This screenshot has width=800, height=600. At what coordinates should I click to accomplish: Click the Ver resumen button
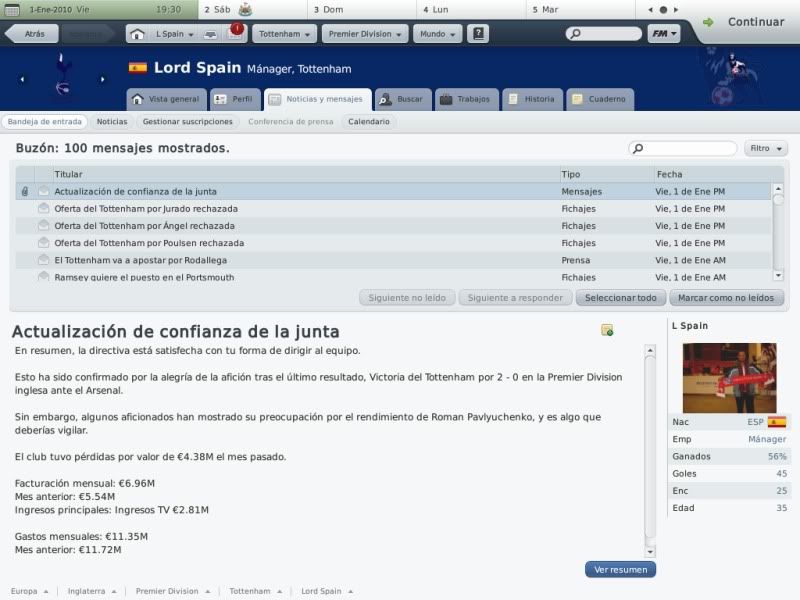coord(620,569)
